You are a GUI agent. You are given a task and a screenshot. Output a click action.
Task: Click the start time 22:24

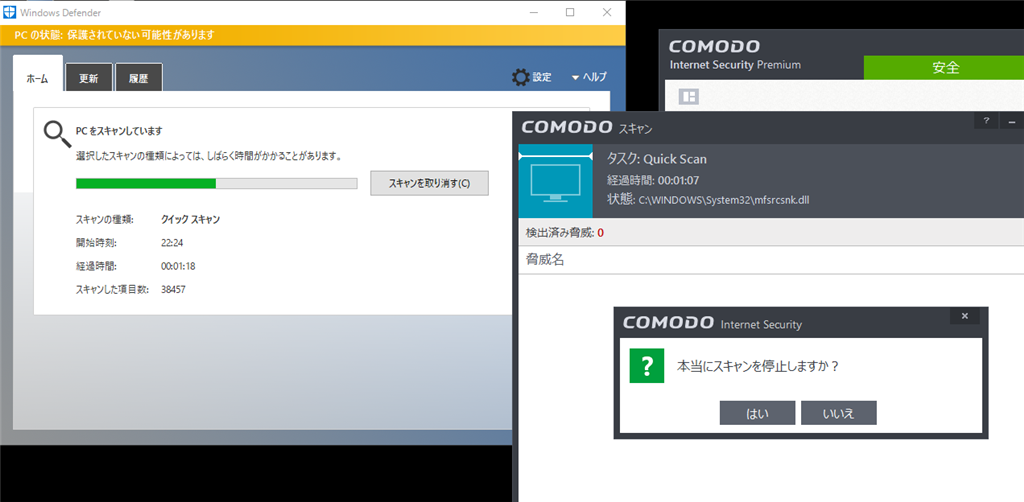pos(170,243)
